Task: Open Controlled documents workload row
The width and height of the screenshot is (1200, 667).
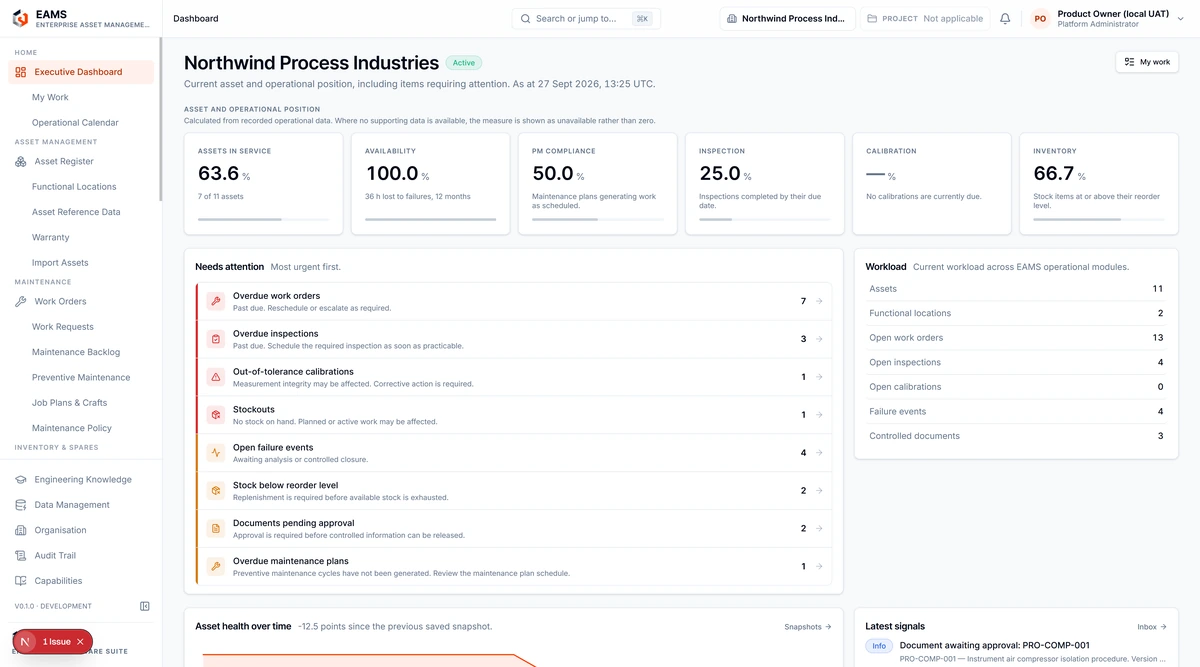Action: (x=1016, y=436)
